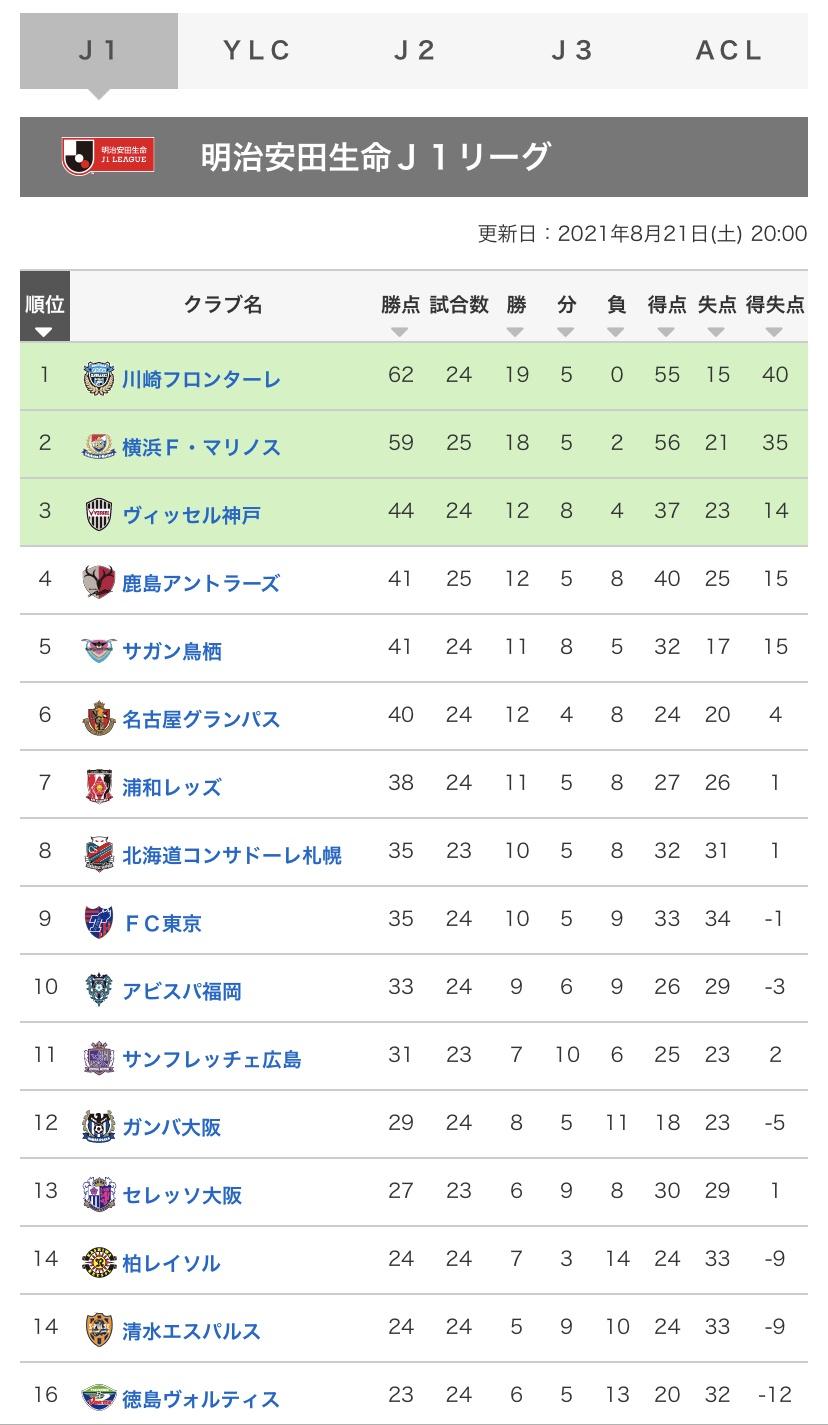Open 北海道コンサドーレ札幌 team link
Screen dimensions: 828x1425
232,855
